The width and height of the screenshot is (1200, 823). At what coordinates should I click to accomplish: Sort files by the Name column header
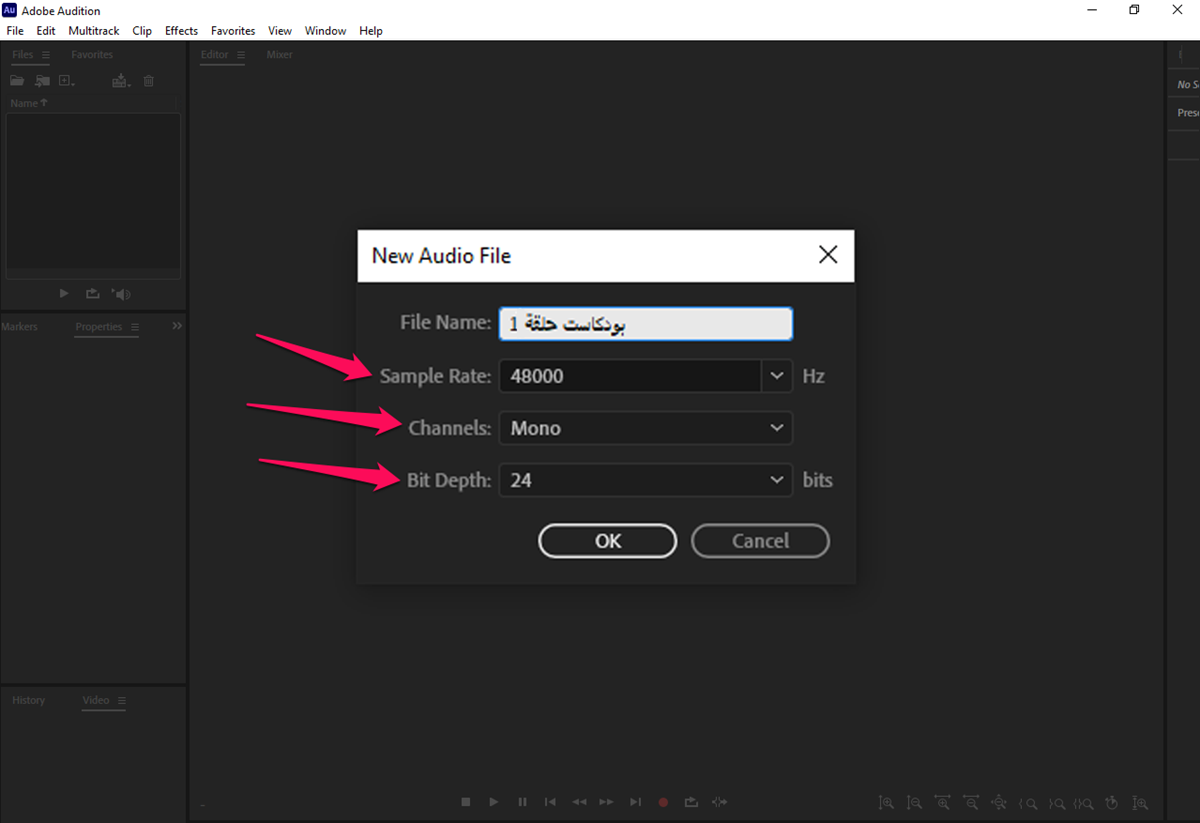(x=28, y=103)
